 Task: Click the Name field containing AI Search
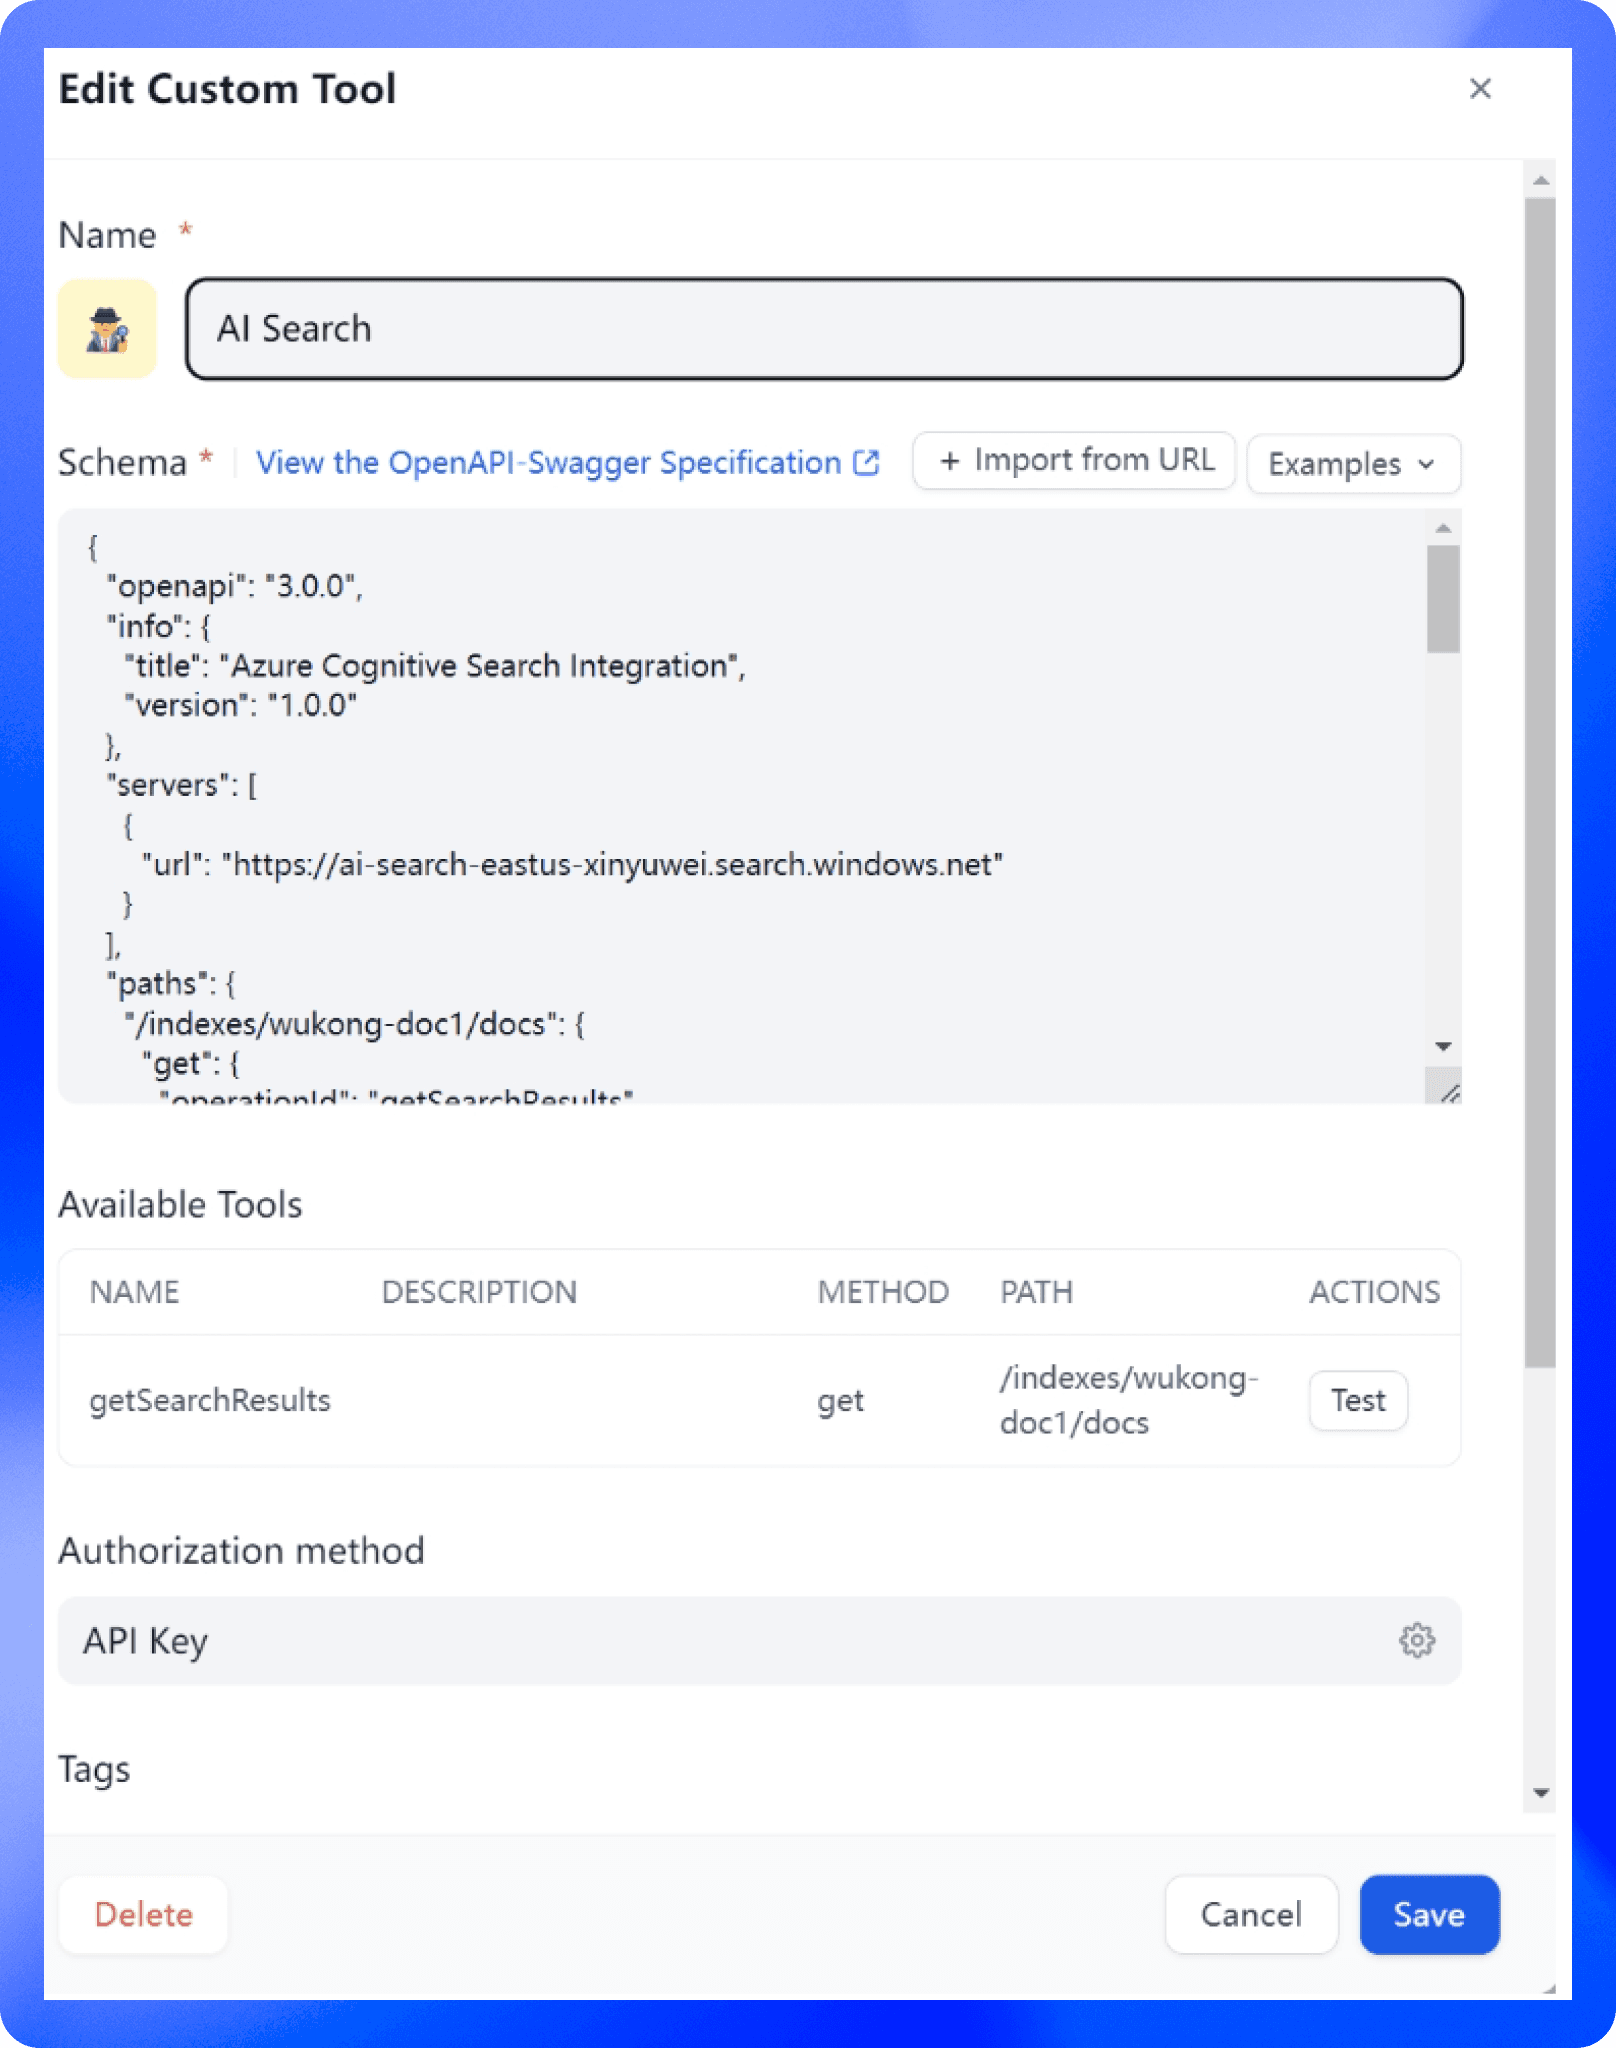pyautogui.click(x=824, y=329)
